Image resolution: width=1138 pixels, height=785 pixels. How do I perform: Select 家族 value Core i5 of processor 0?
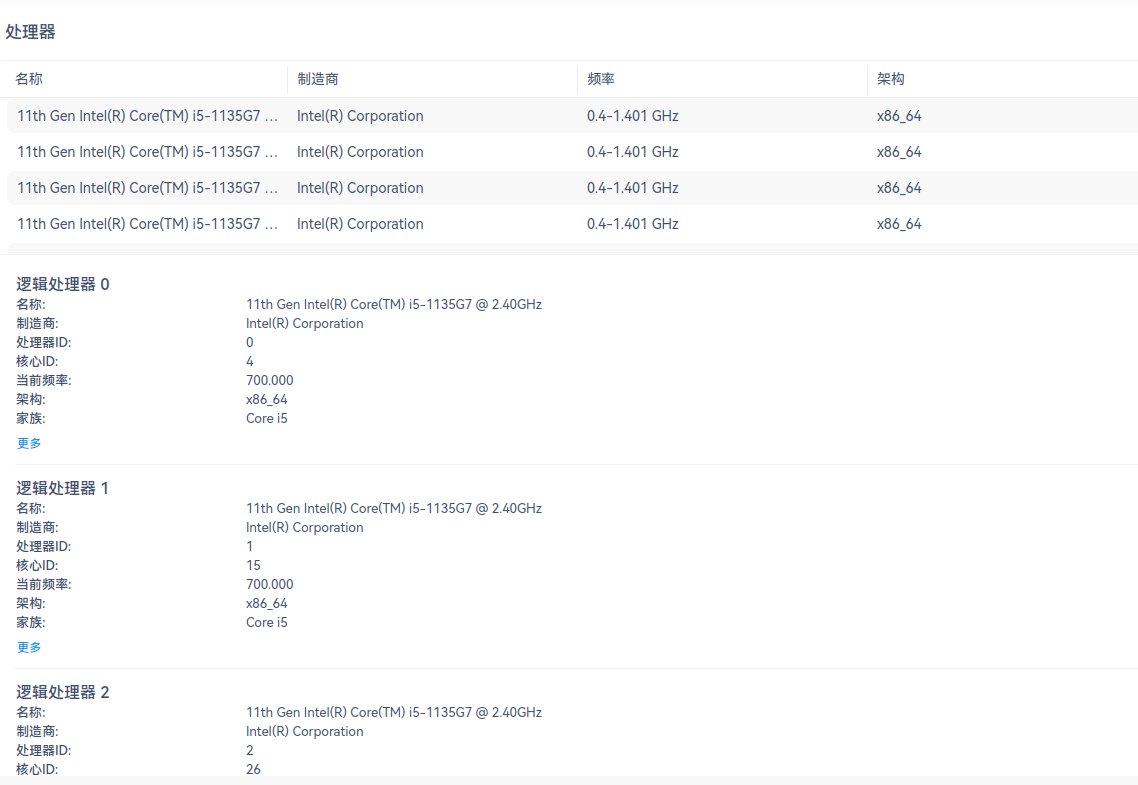pyautogui.click(x=267, y=419)
